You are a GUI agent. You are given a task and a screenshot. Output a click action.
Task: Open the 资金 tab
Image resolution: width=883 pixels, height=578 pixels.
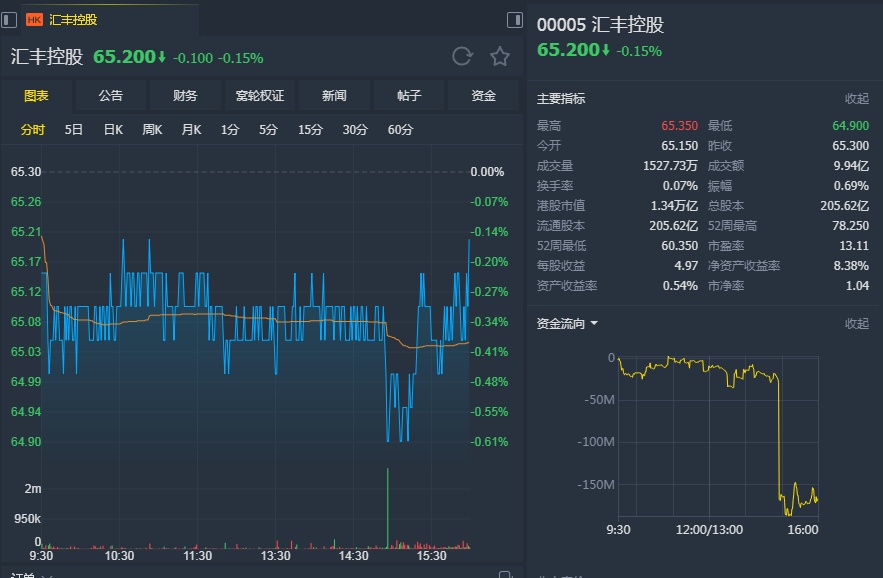tap(483, 96)
